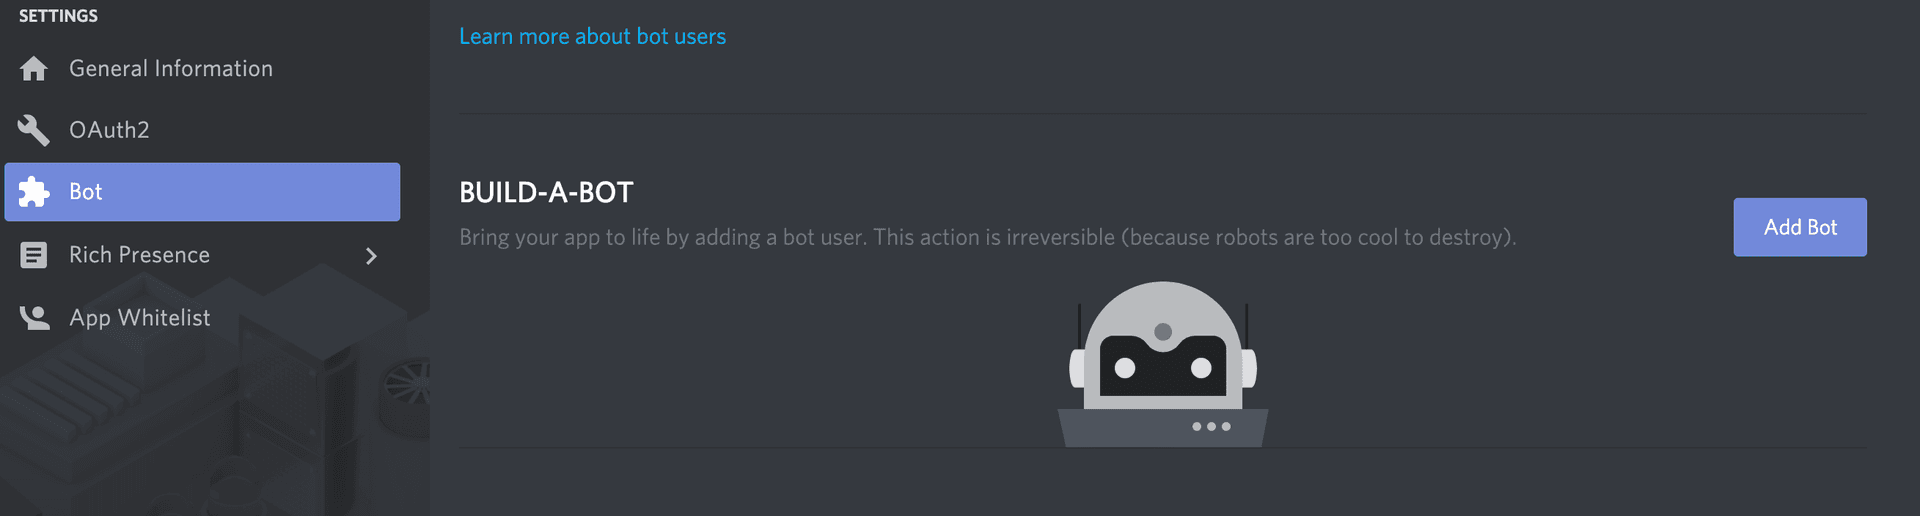1920x516 pixels.
Task: Click the home icon beside General Information
Action: click(34, 68)
